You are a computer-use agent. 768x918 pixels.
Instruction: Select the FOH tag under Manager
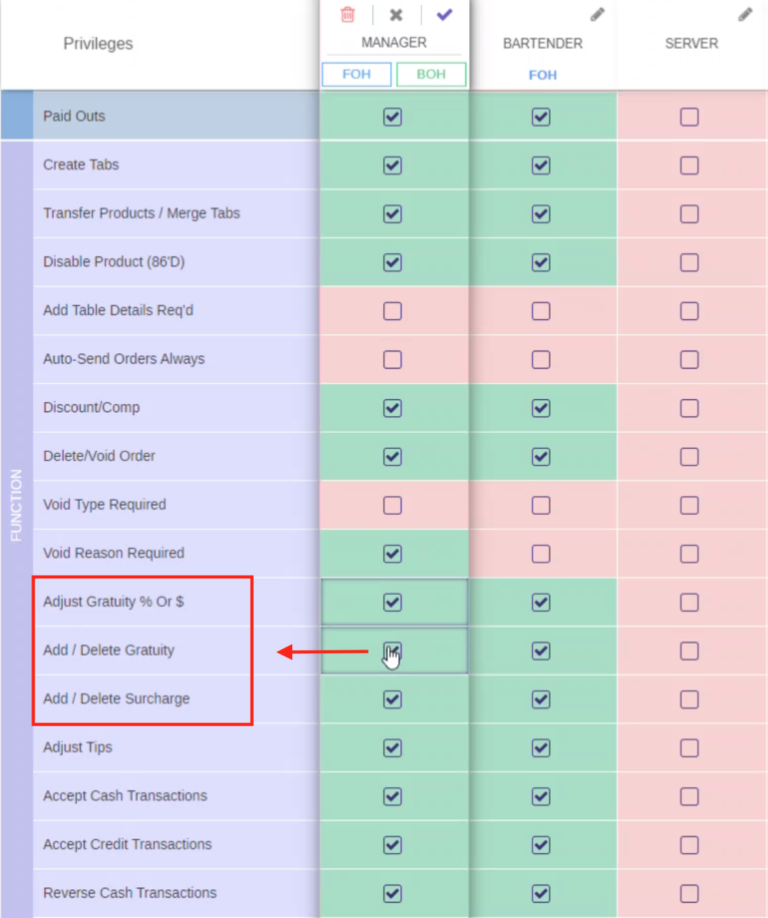356,74
